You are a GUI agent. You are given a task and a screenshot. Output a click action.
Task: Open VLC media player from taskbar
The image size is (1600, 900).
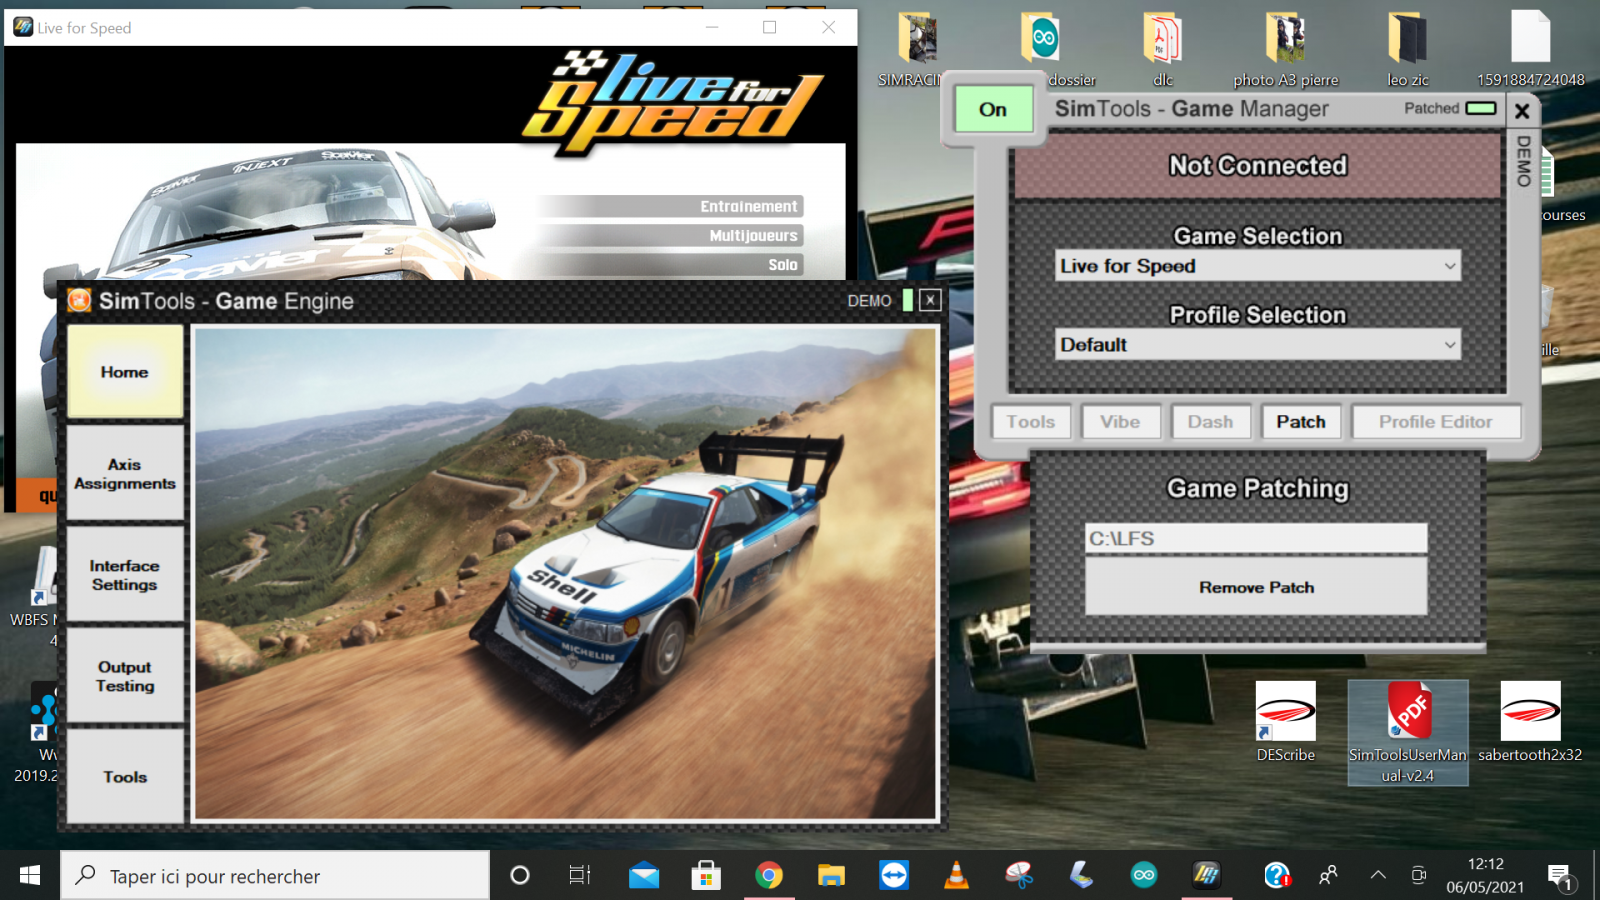pos(956,876)
